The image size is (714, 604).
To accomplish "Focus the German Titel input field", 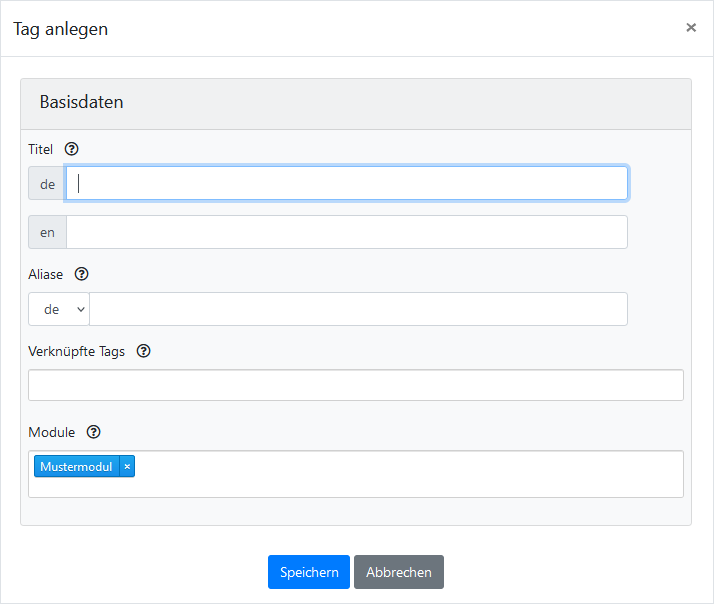I will pos(346,183).
